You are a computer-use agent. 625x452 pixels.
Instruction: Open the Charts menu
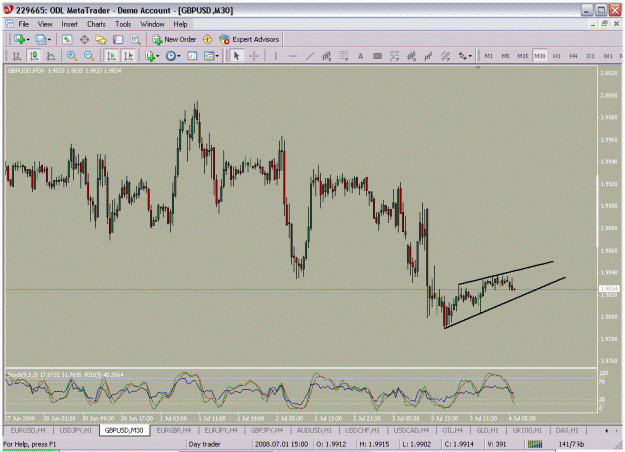(96, 24)
